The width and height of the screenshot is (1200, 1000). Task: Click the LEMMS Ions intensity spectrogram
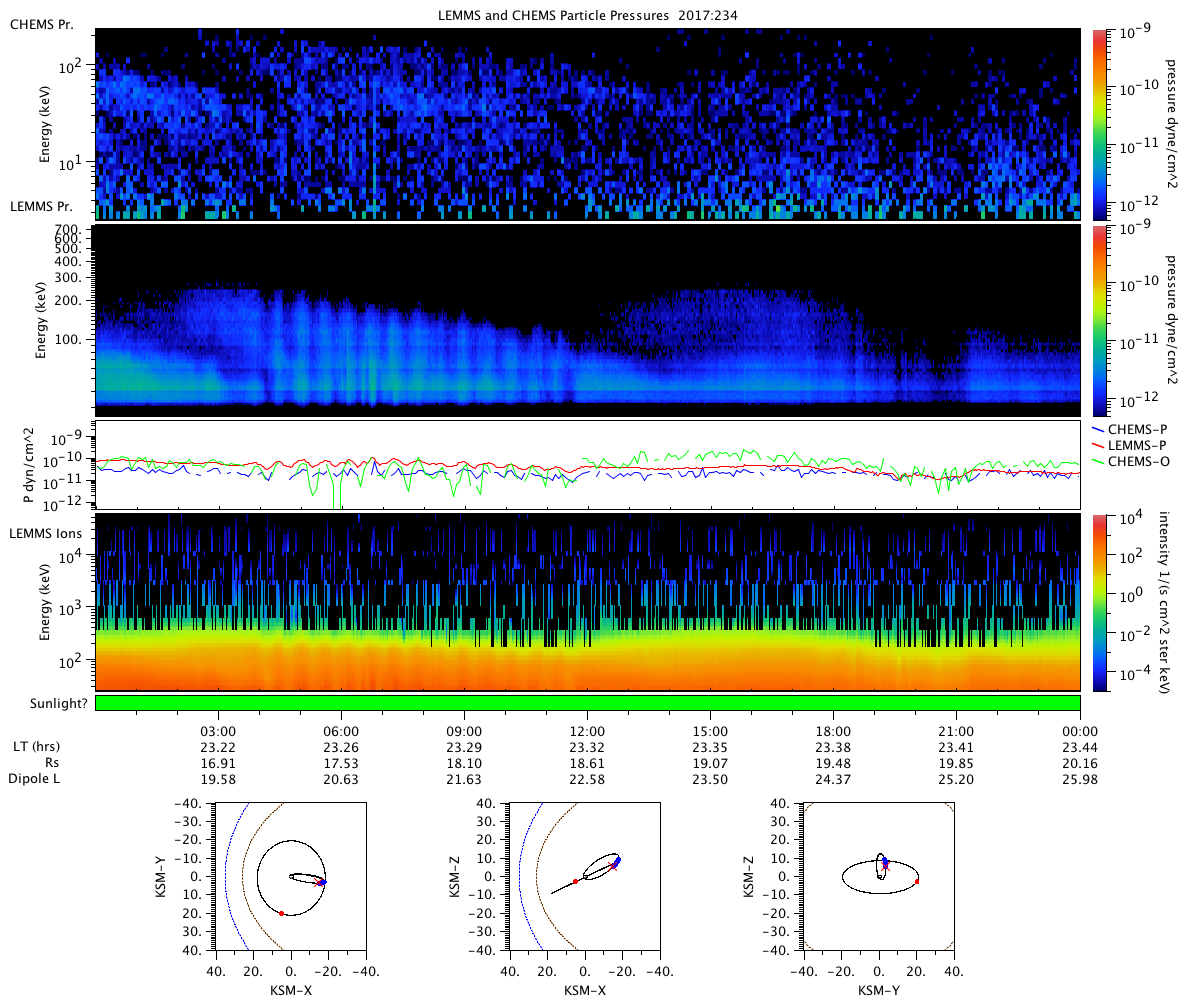click(588, 602)
